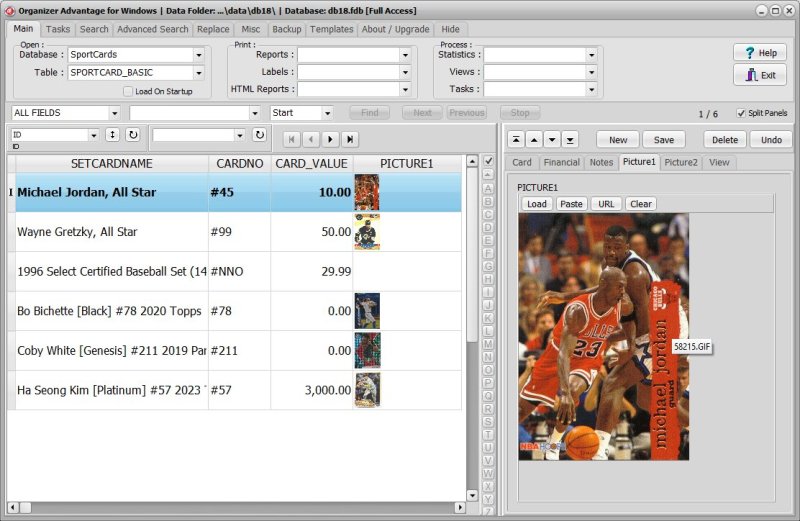Expand the Reports dropdown
Viewport: 800px width, 521px height.
[x=405, y=55]
